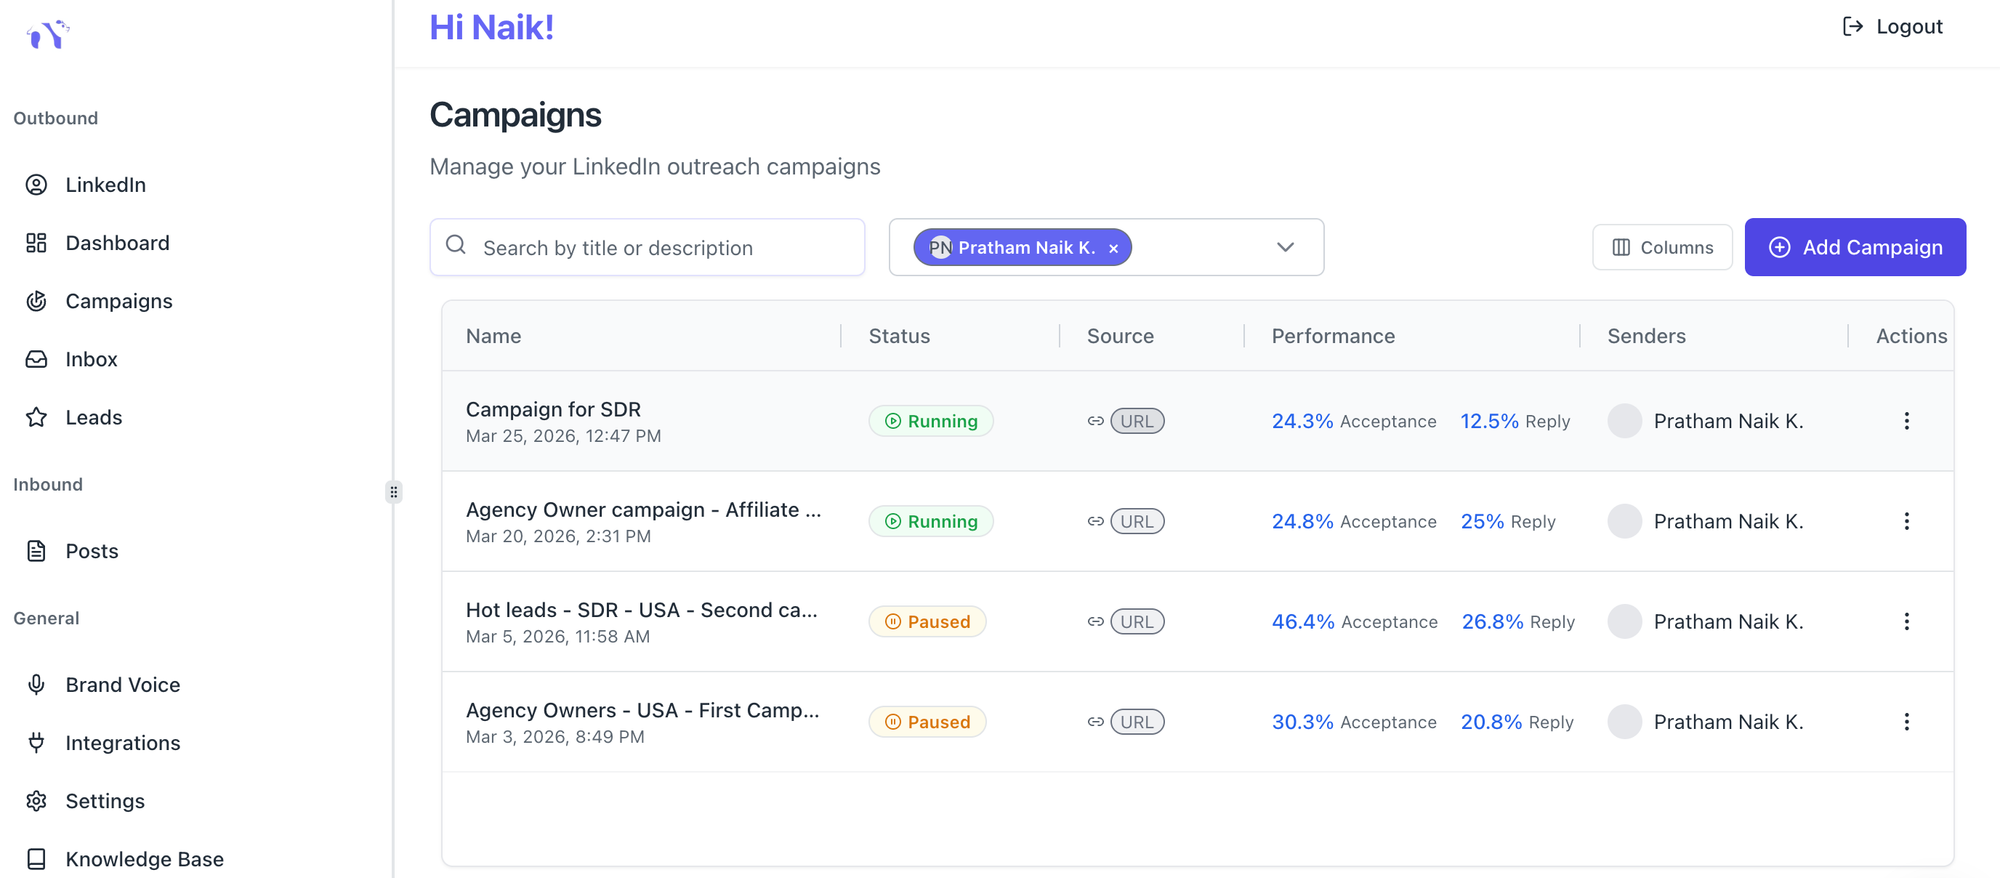
Task: Go to Campaigns in the sidebar
Action: point(118,301)
